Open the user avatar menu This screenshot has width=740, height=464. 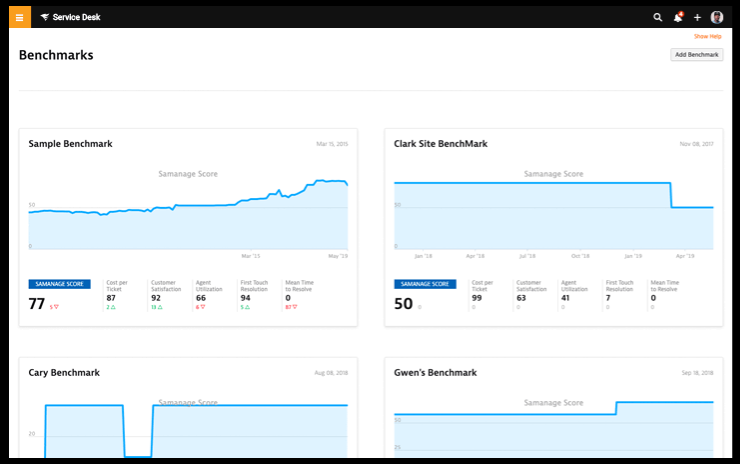(717, 17)
